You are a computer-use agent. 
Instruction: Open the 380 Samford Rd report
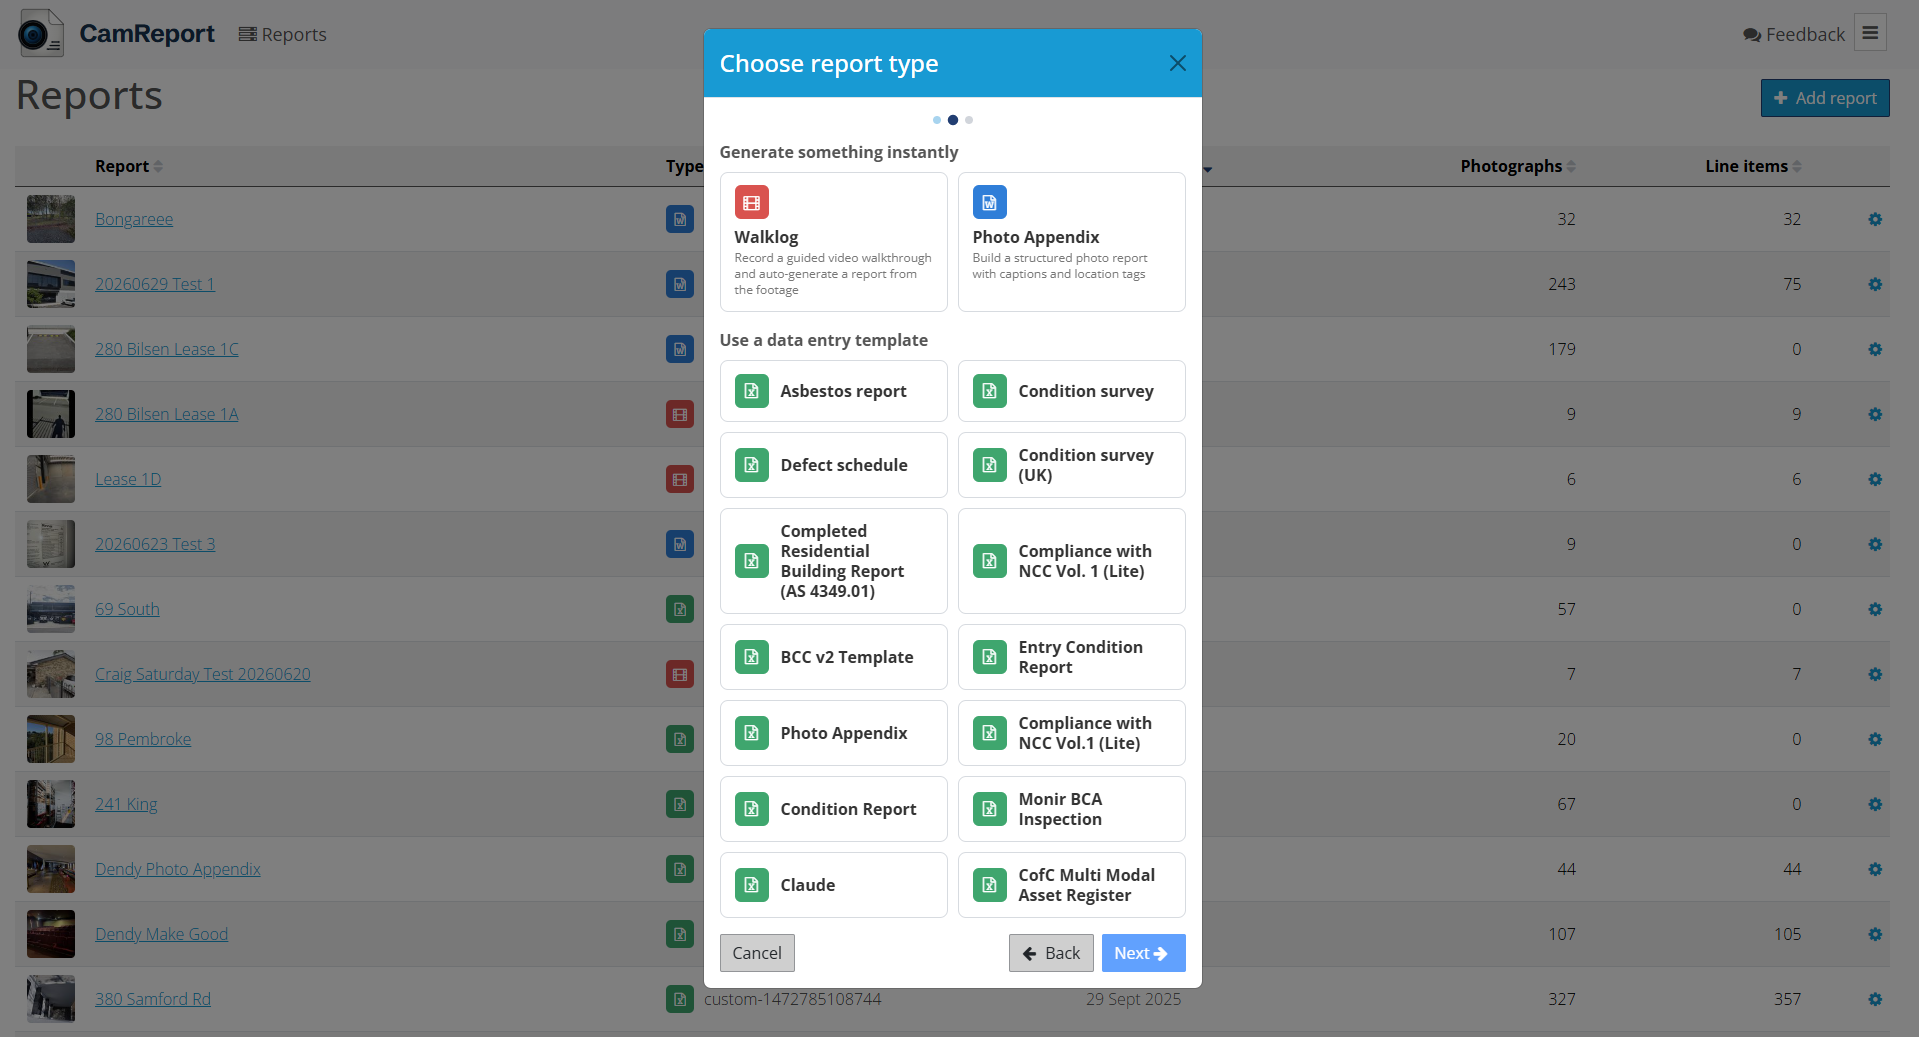tap(153, 999)
